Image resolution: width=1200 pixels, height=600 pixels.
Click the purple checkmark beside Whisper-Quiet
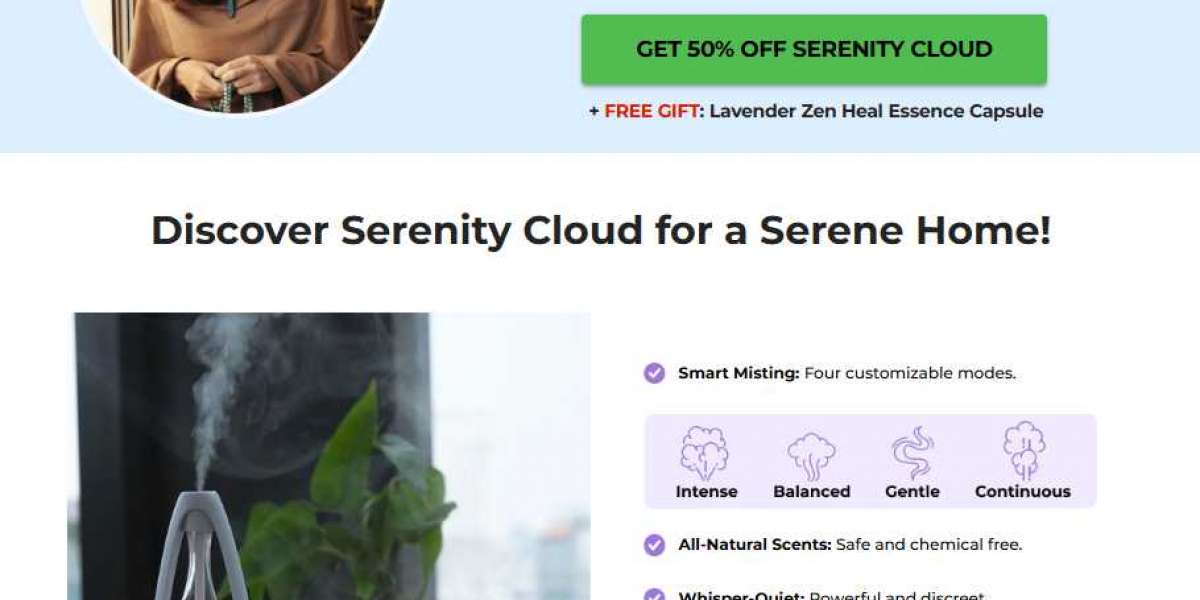(654, 596)
